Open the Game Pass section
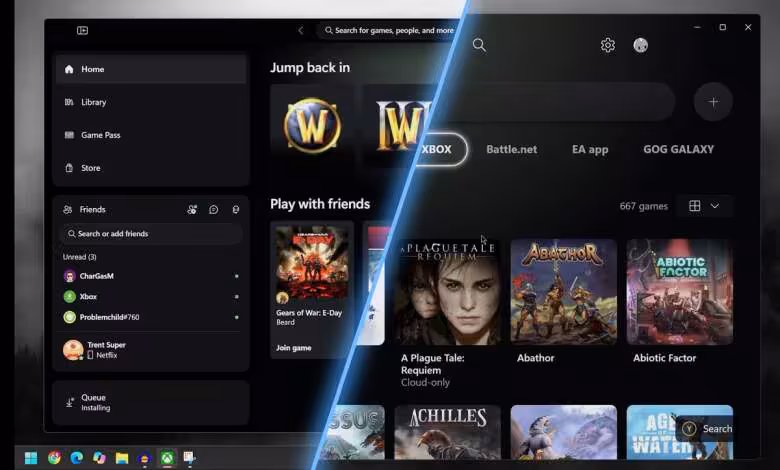Image resolution: width=780 pixels, height=470 pixels. 151,135
